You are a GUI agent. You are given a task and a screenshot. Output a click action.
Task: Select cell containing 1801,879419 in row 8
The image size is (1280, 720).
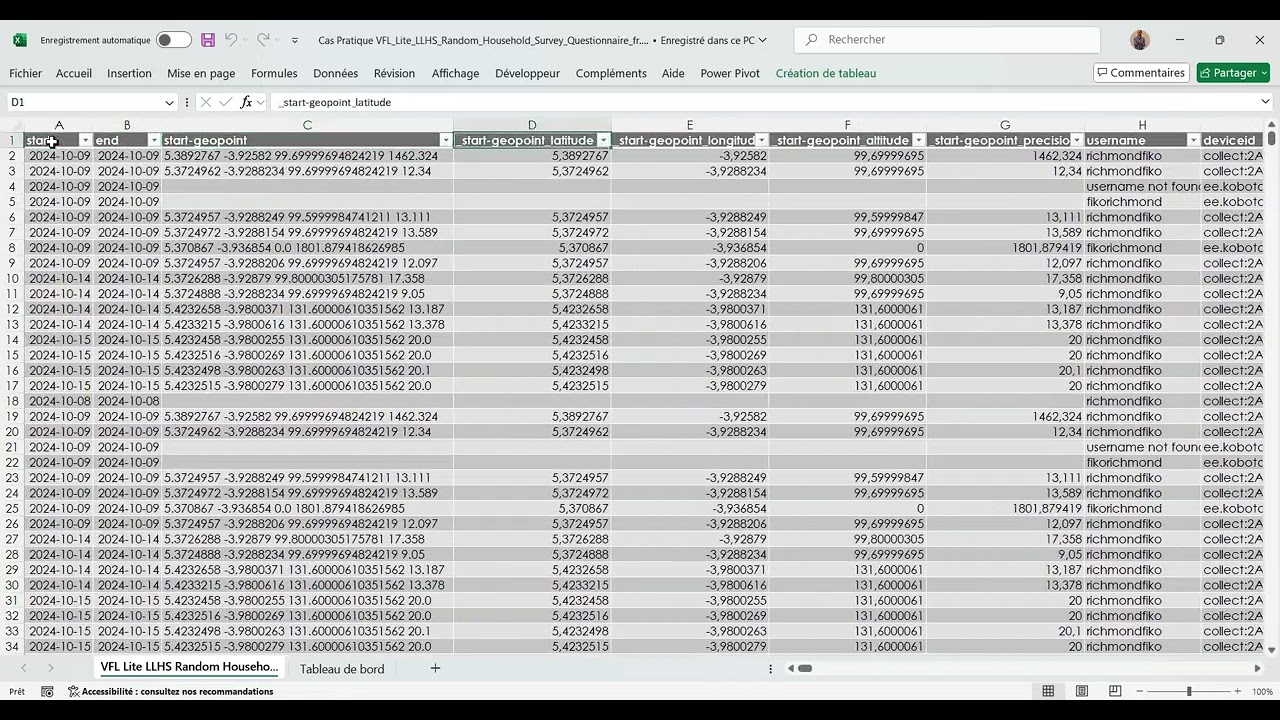tap(1005, 248)
